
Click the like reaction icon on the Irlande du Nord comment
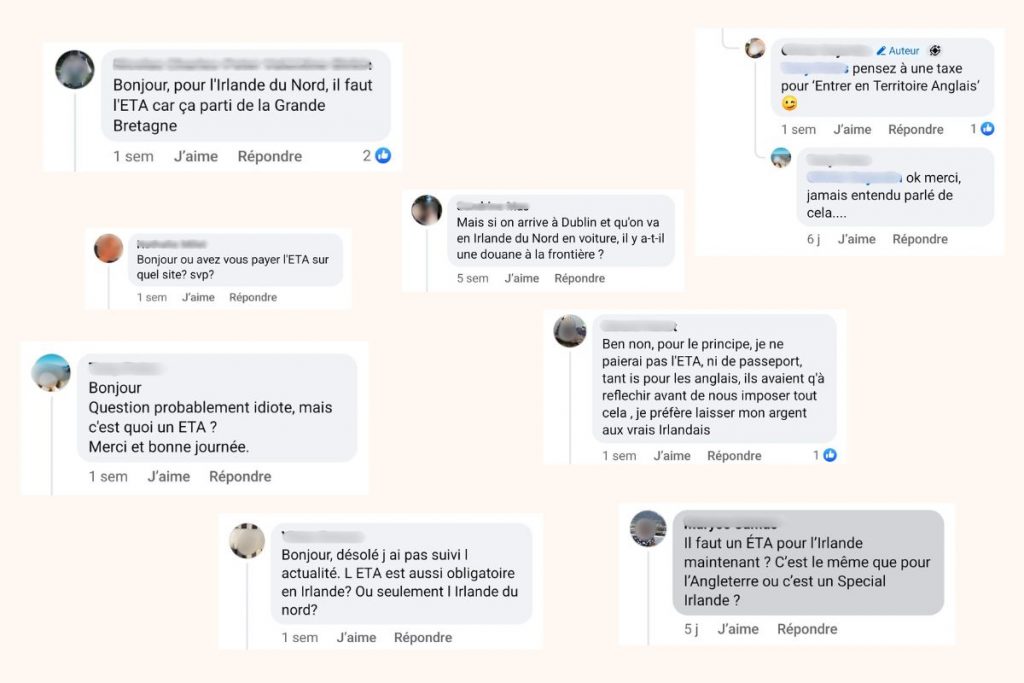(382, 156)
